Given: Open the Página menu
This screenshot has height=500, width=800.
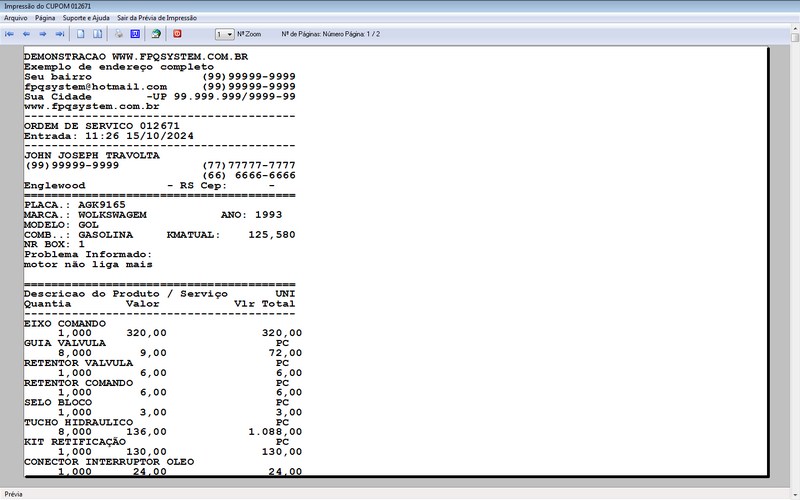Looking at the screenshot, I should pos(45,18).
